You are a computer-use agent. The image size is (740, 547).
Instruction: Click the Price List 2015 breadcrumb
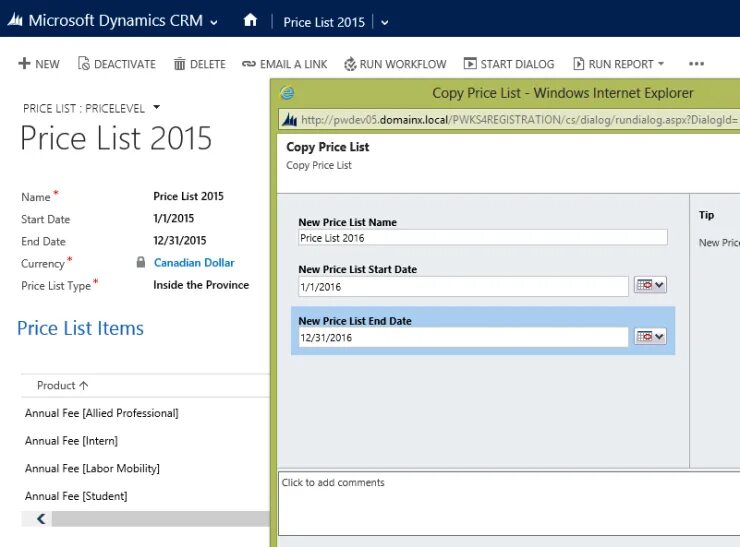pyautogui.click(x=324, y=22)
